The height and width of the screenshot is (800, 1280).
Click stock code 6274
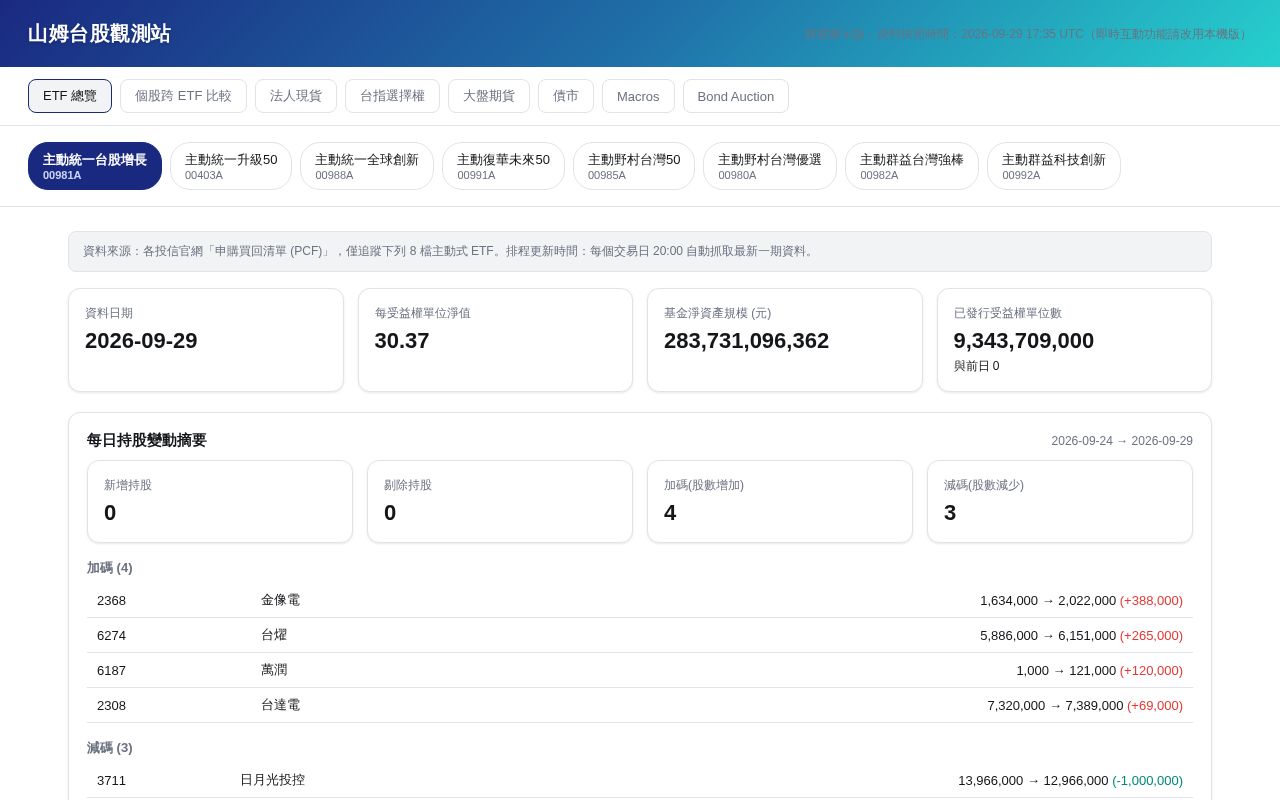pos(111,635)
